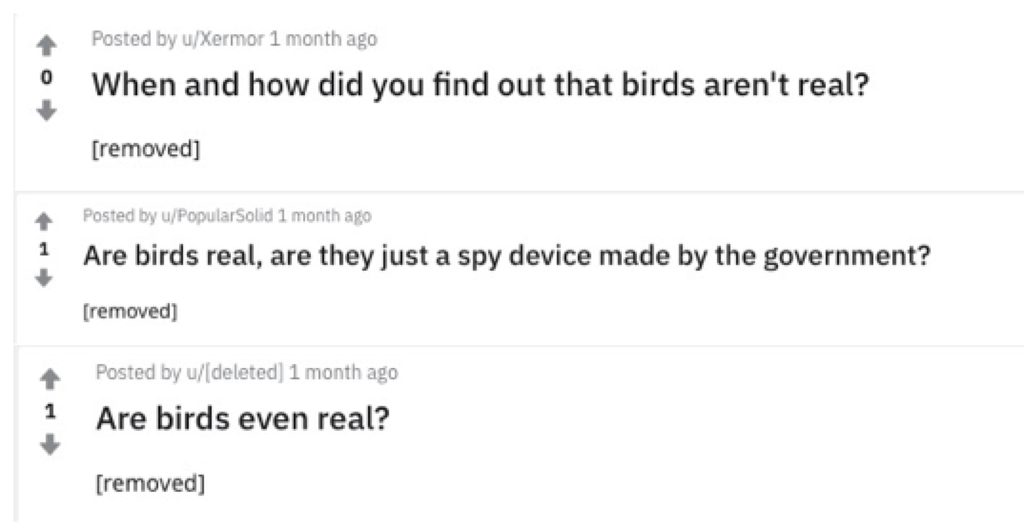The width and height of the screenshot is (1024, 528).
Task: Open 'When and how did you find out' post
Action: [x=480, y=84]
